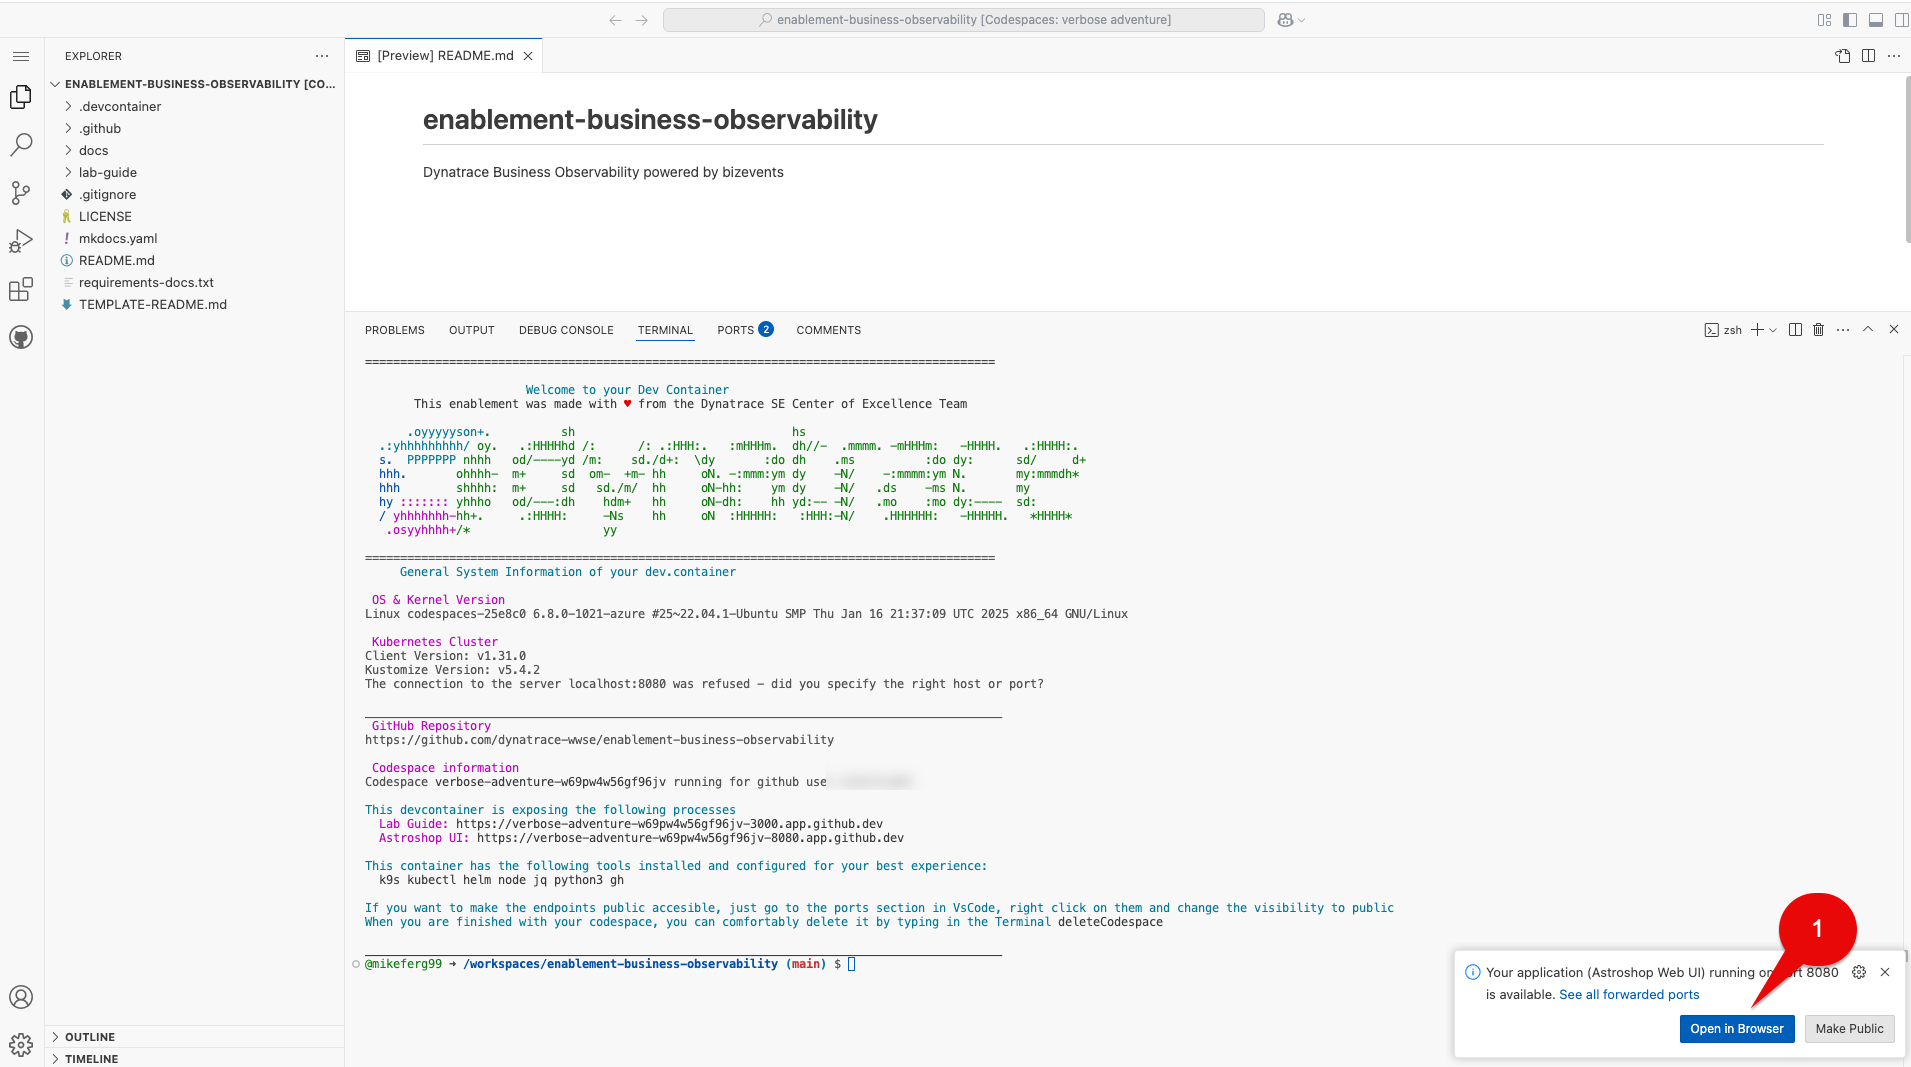Open the hamburger application menu
This screenshot has height=1067, width=1911.
pos(21,56)
